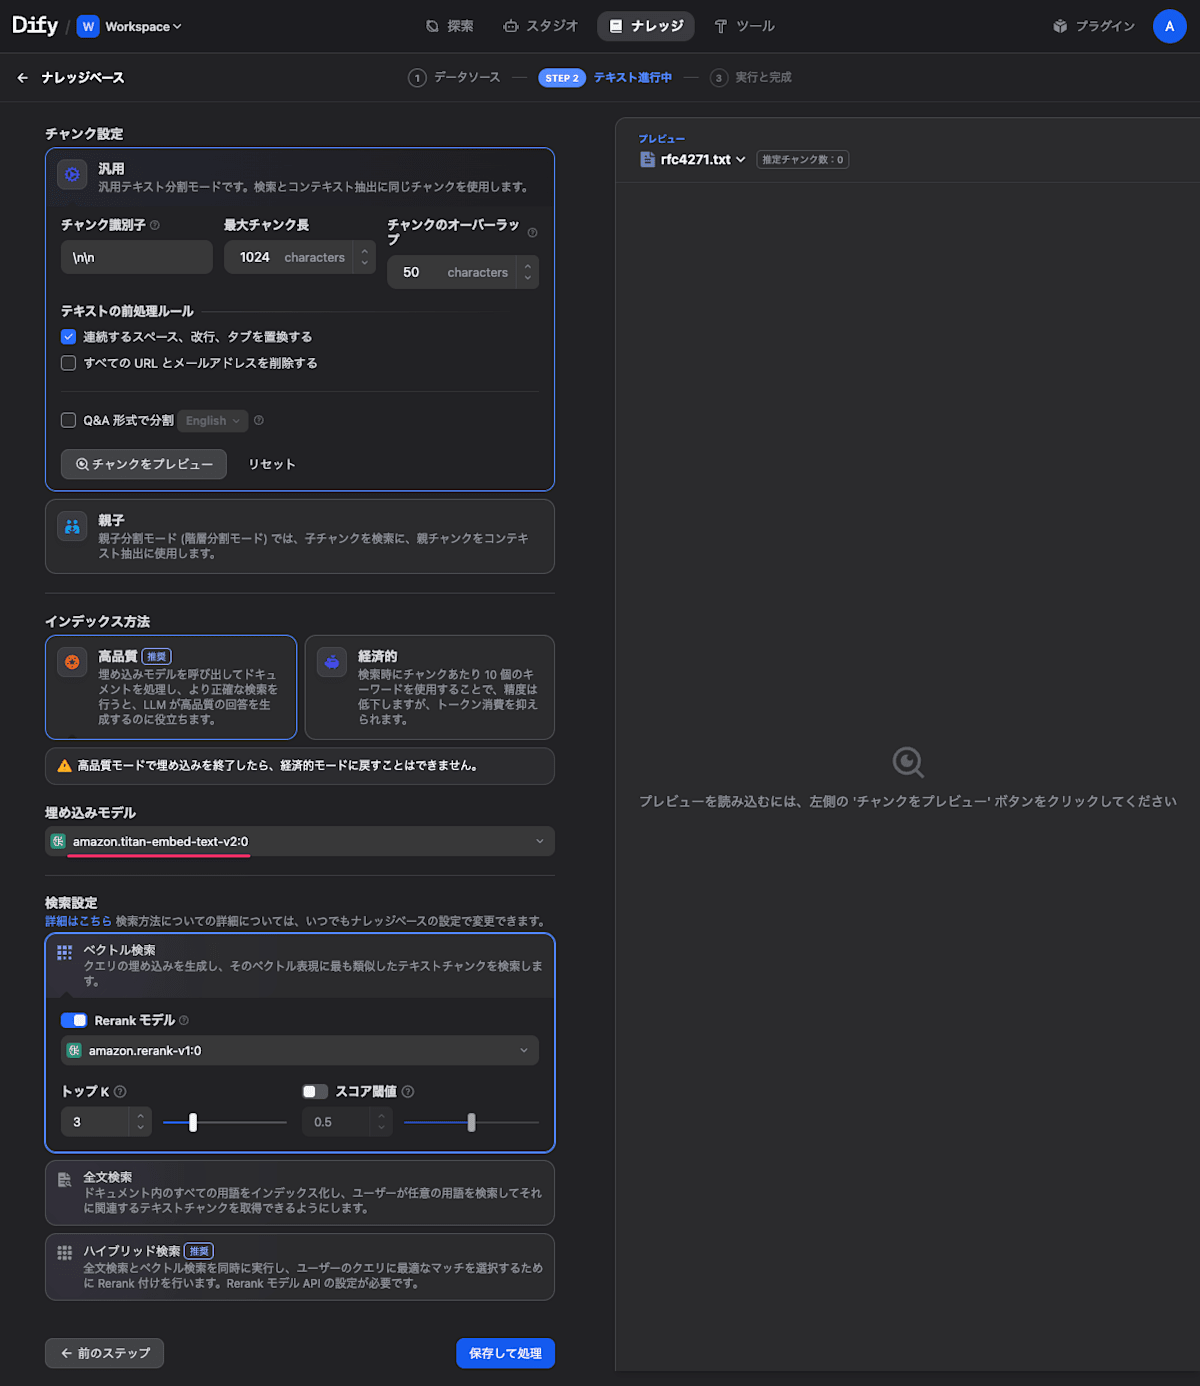The height and width of the screenshot is (1386, 1200).
Task: Click the 推定チャンク数 : 0 badge
Action: 803,159
